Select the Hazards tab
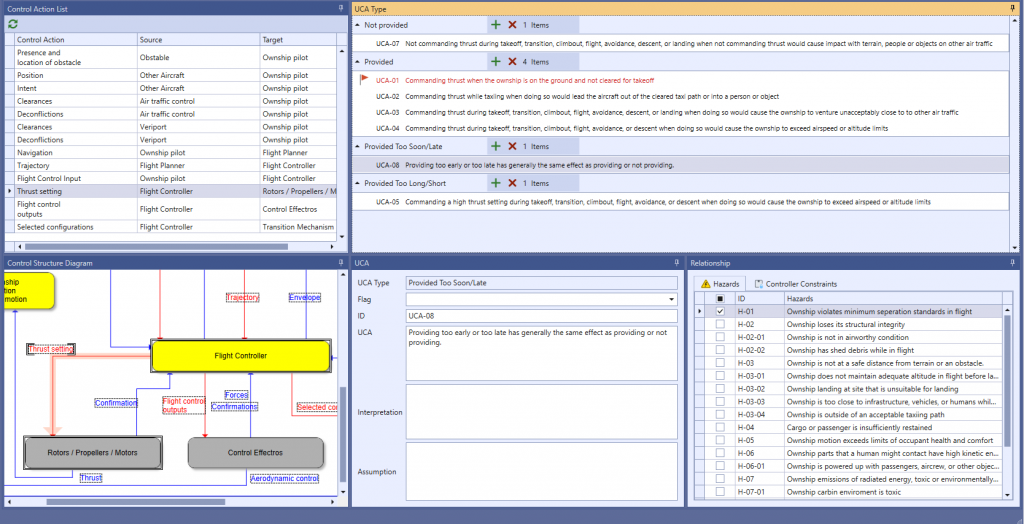The height and width of the screenshot is (524, 1024). click(720, 284)
